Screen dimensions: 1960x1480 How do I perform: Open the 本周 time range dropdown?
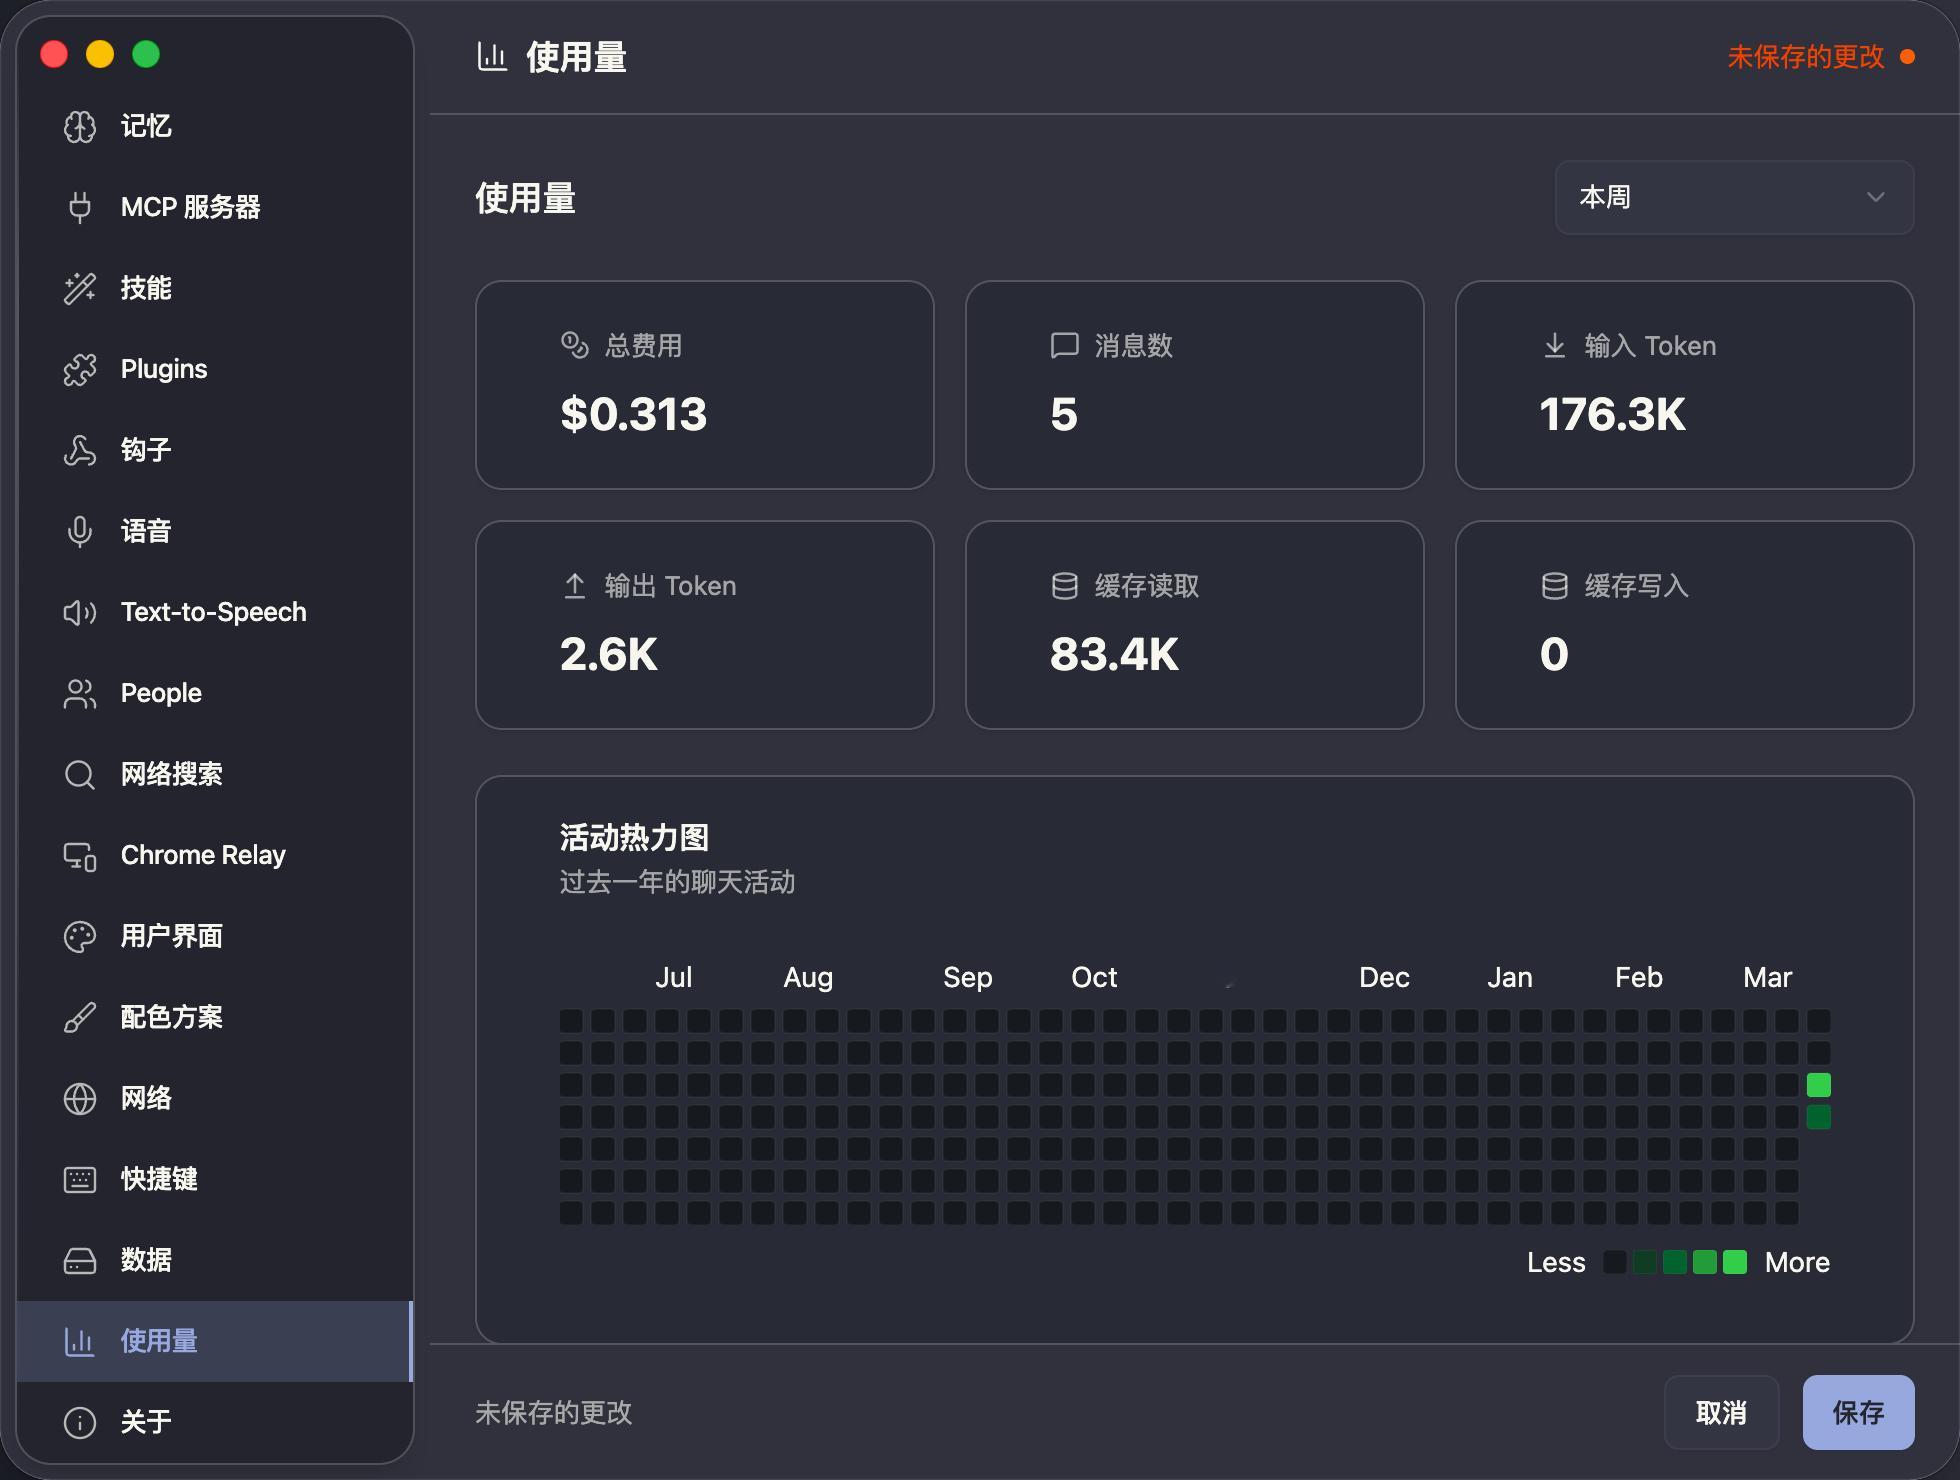pos(1733,197)
